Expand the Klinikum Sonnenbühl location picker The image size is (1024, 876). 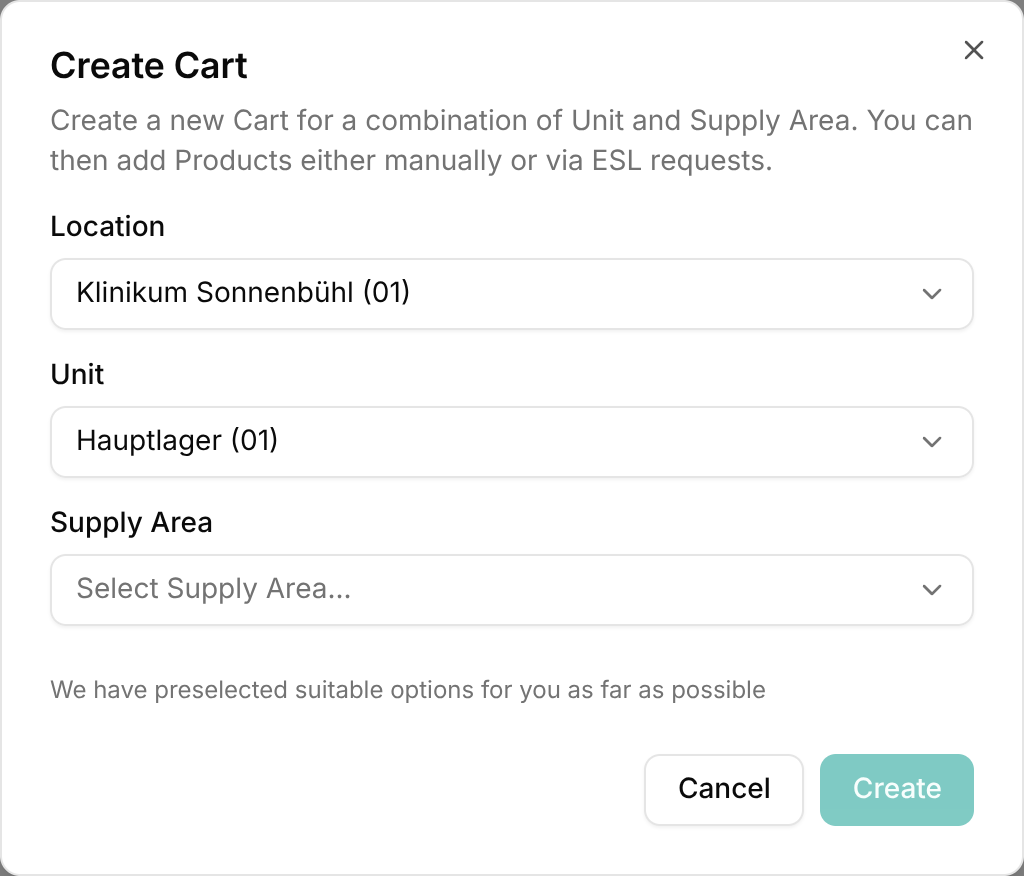pyautogui.click(x=512, y=294)
